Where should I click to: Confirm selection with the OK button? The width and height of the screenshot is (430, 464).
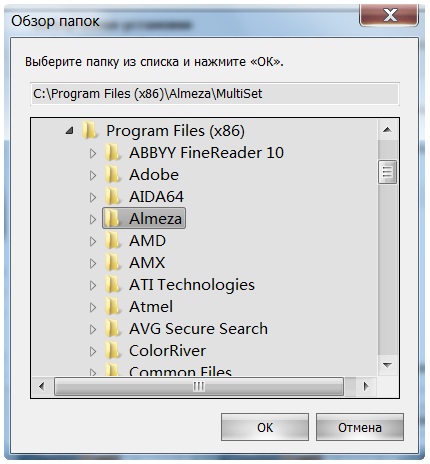265,427
